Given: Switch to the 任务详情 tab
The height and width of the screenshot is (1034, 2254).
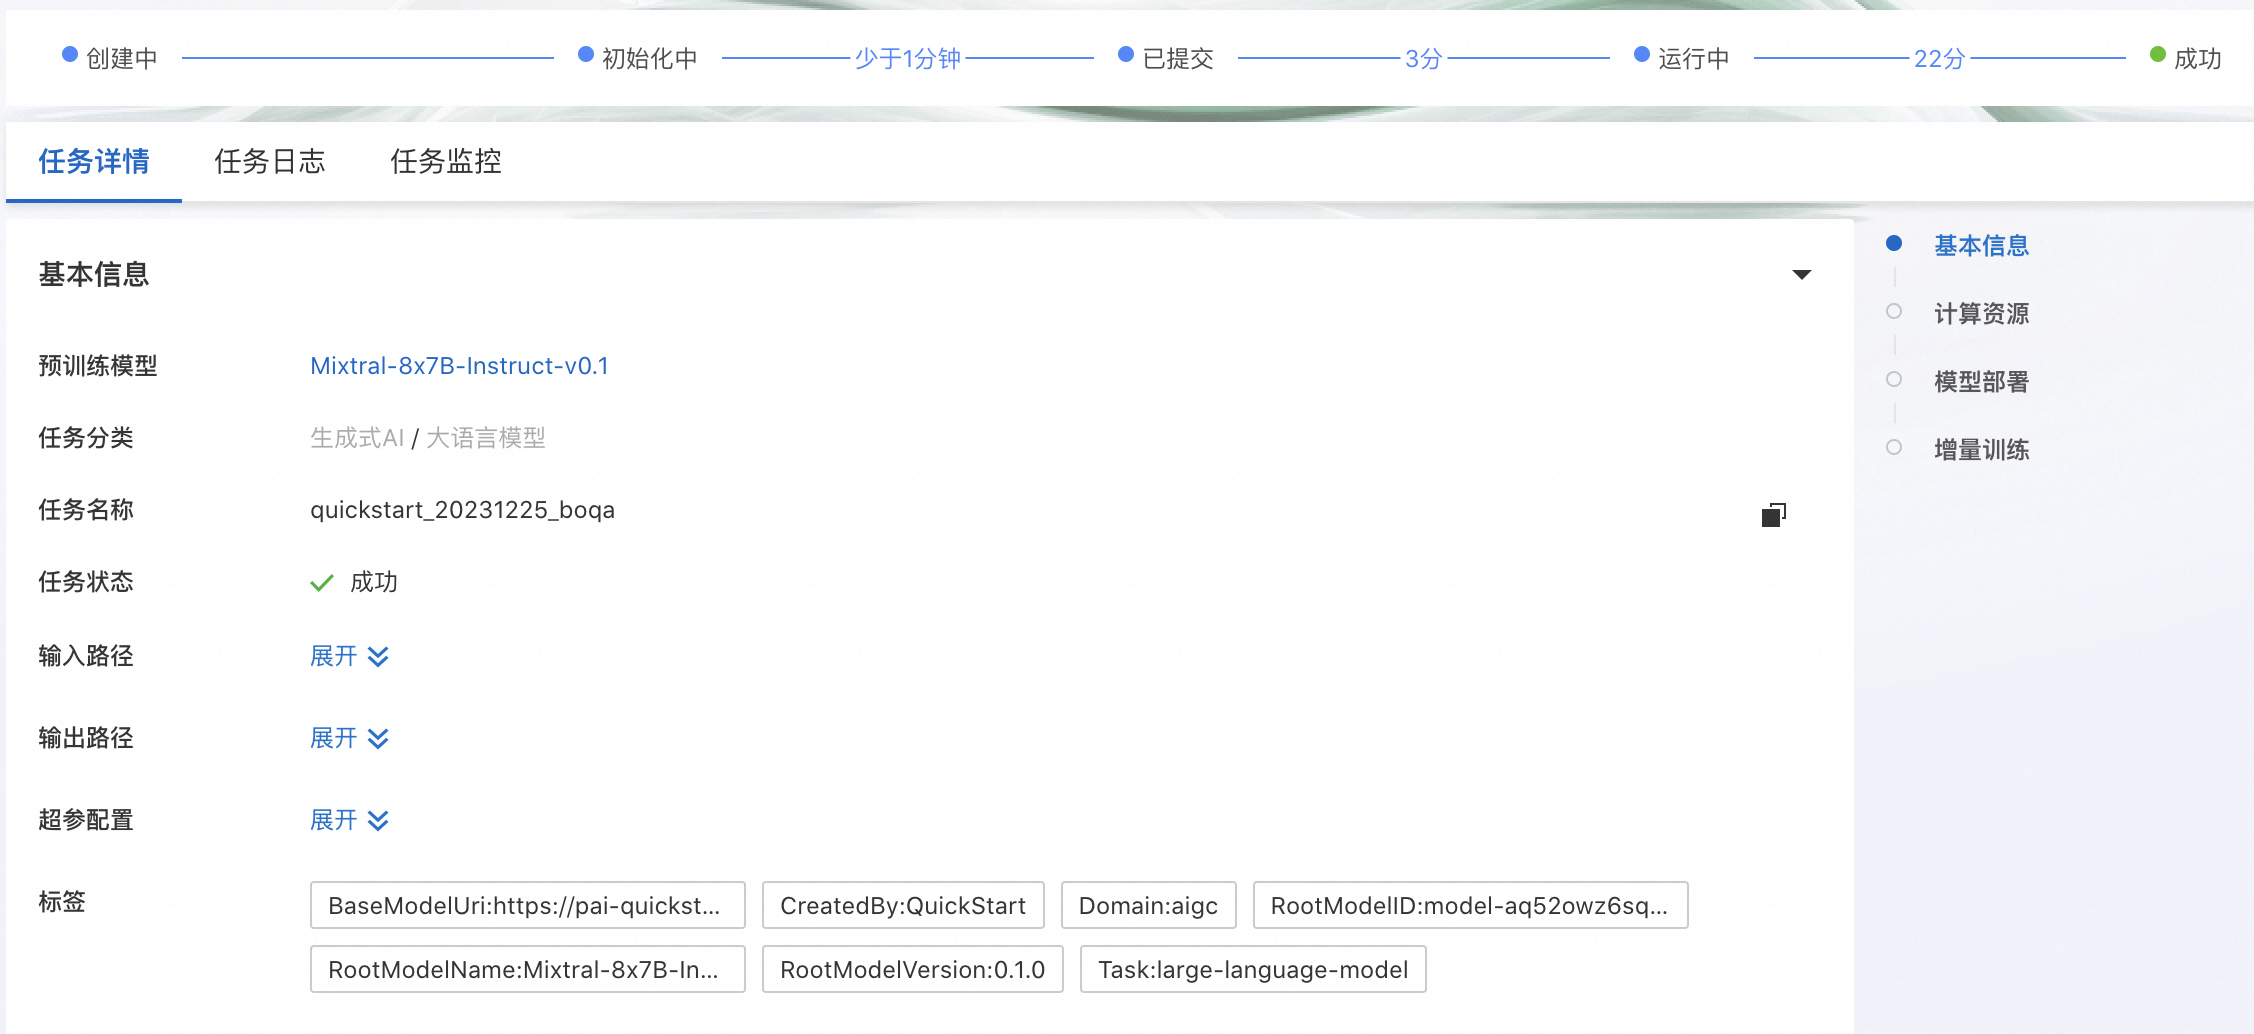Looking at the screenshot, I should pyautogui.click(x=94, y=161).
